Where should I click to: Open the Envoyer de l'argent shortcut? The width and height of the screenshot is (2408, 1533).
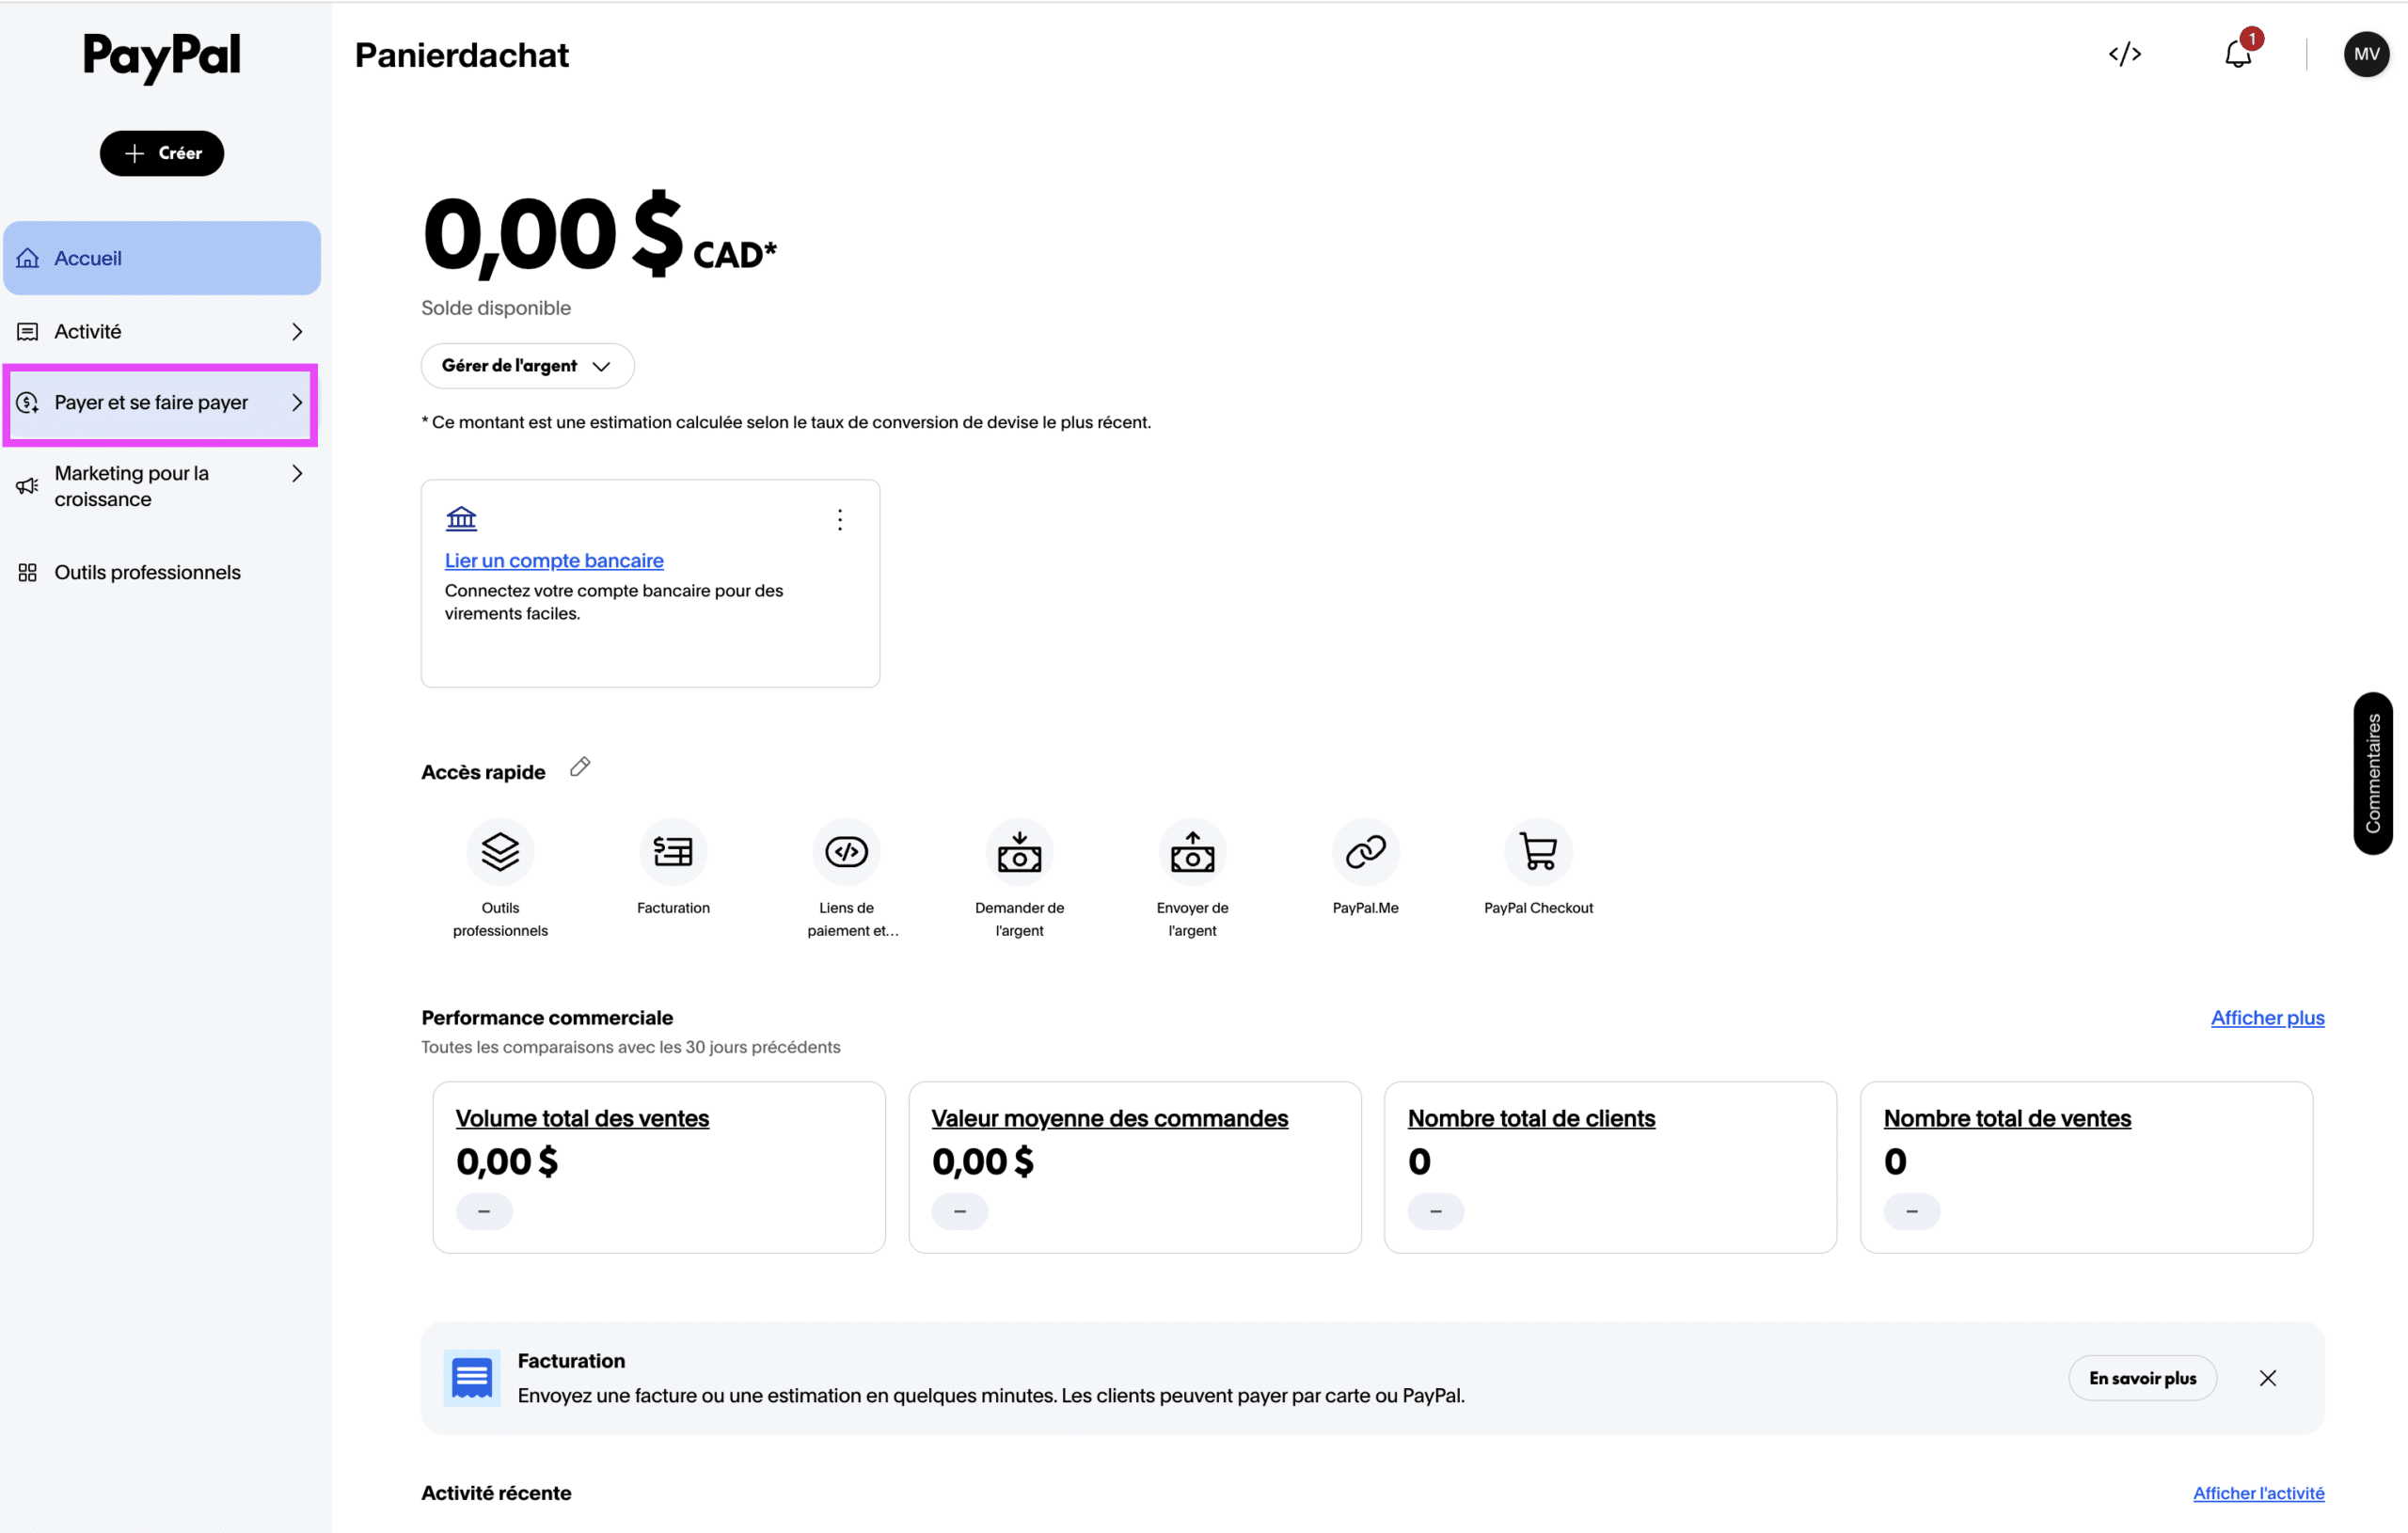point(1192,852)
